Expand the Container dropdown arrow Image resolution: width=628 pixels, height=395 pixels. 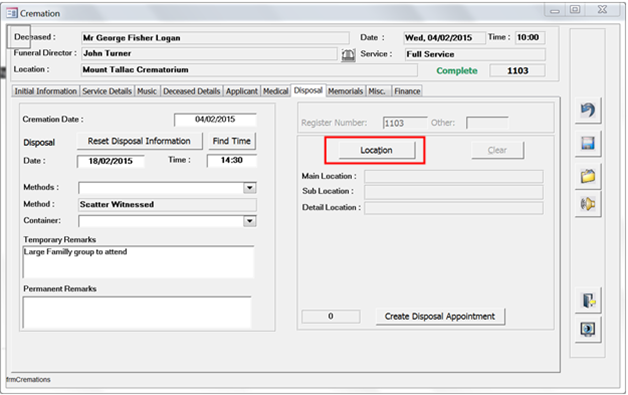coord(250,221)
